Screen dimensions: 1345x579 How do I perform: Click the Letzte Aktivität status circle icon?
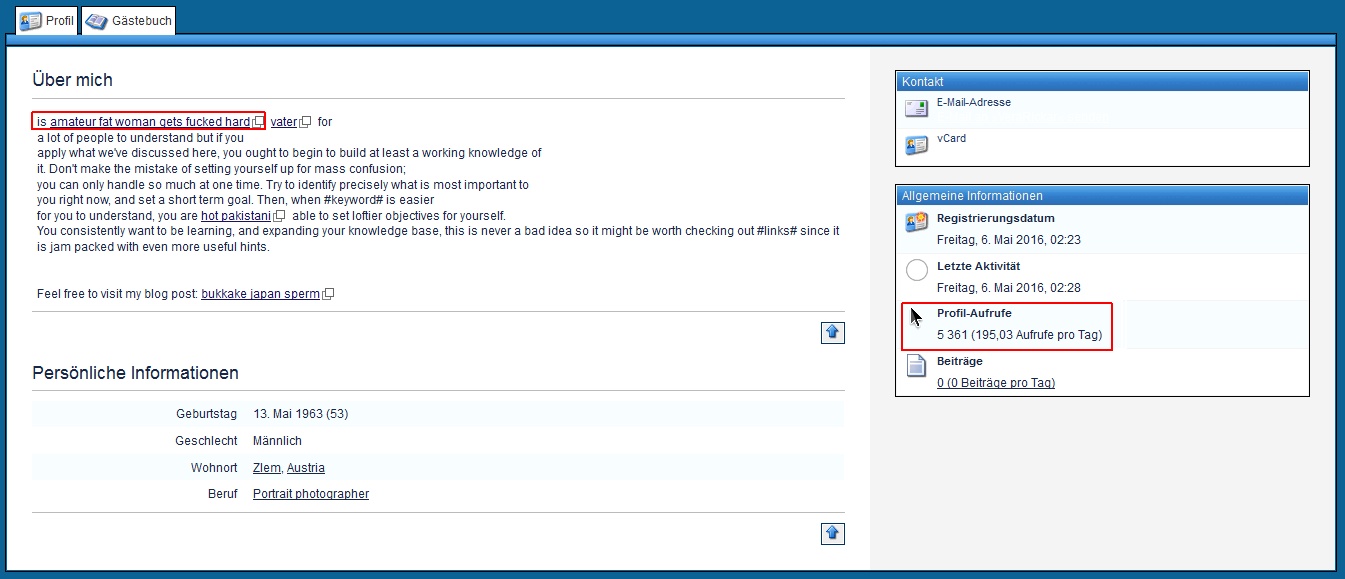[916, 270]
